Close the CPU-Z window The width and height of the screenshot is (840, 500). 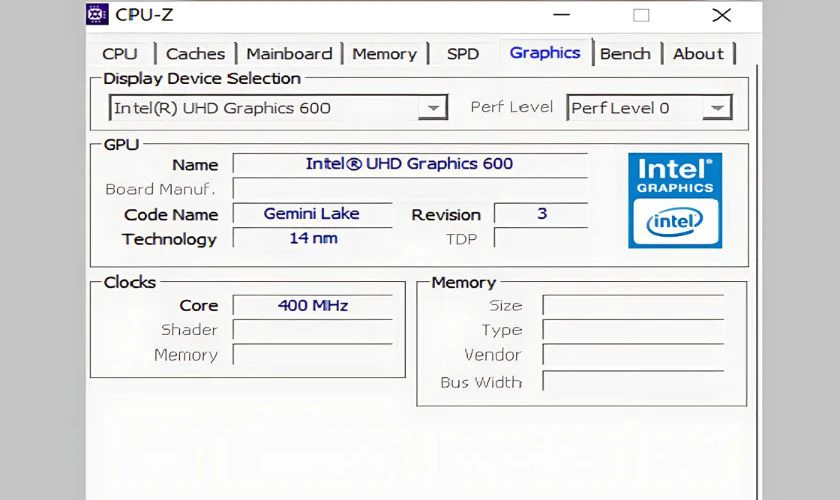click(x=722, y=15)
